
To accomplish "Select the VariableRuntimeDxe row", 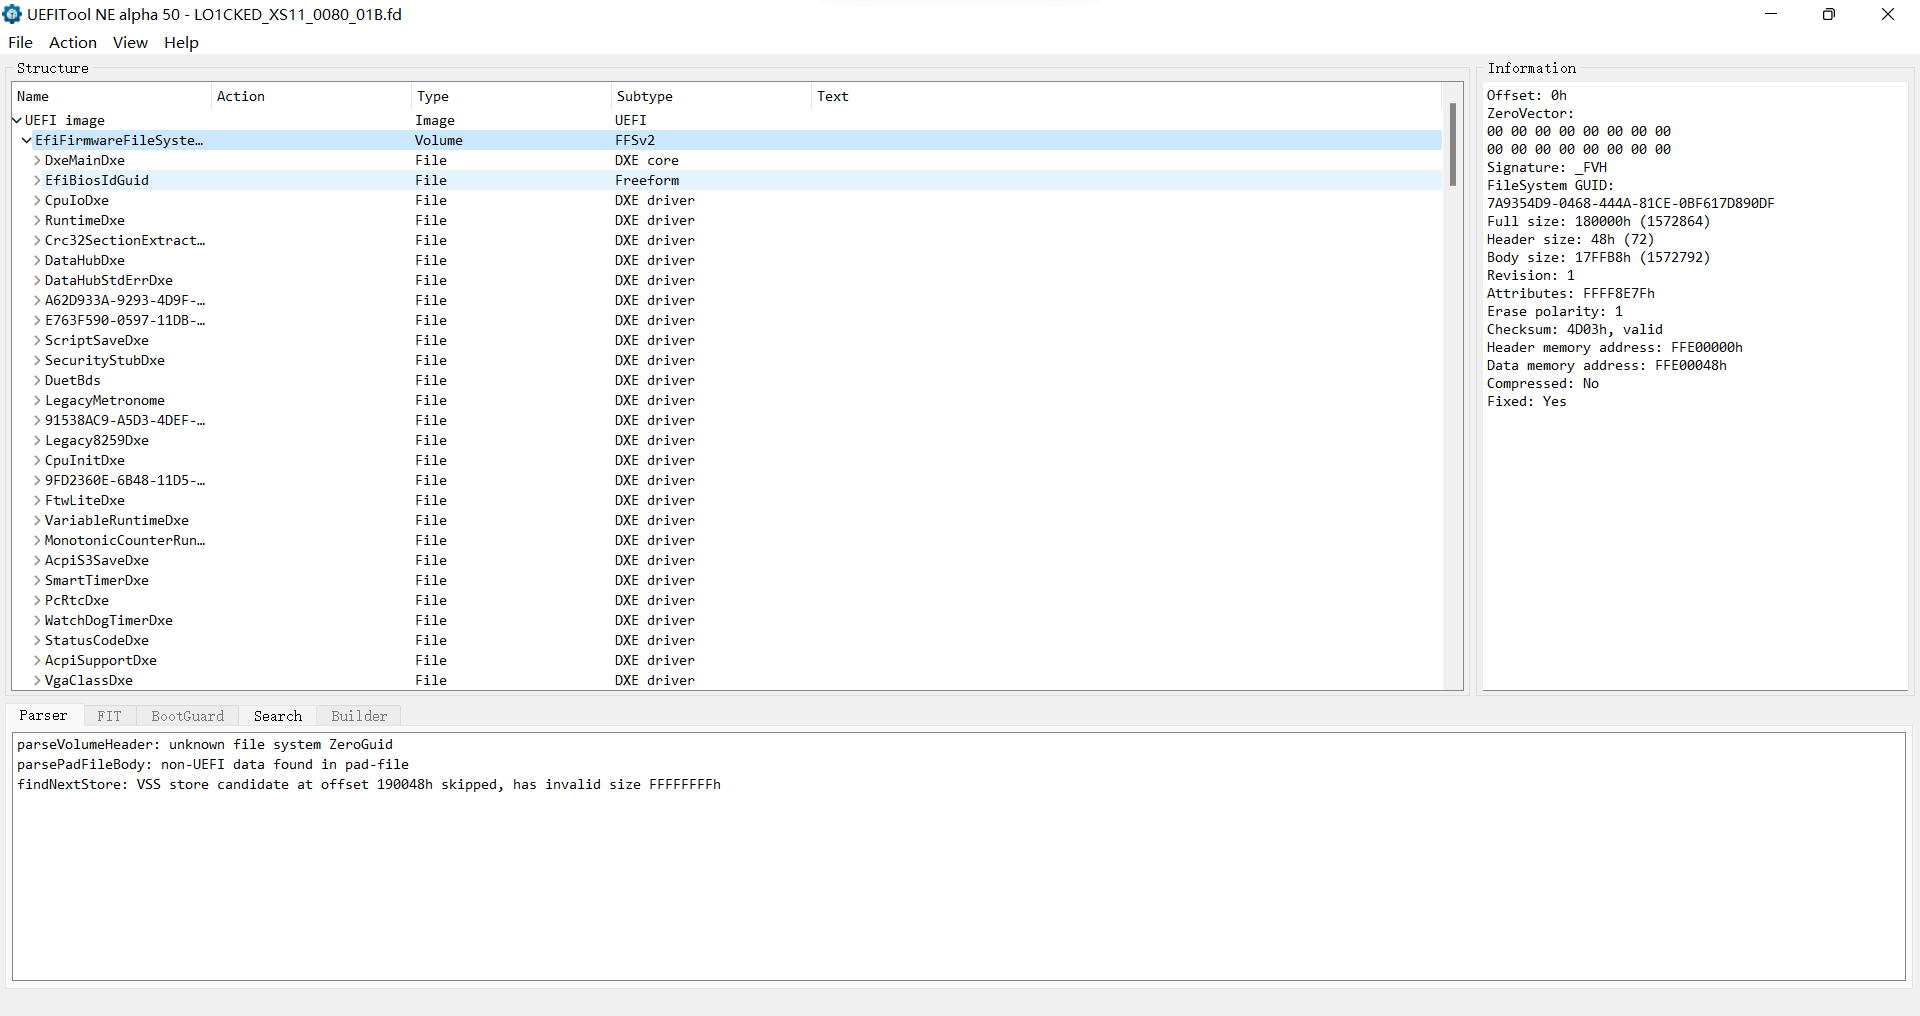I will 727,520.
